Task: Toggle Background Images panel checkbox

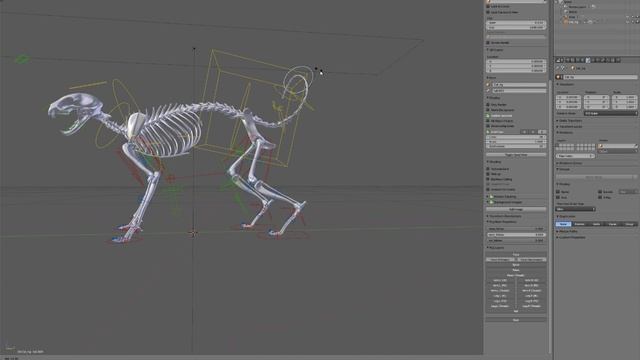Action: (492, 202)
